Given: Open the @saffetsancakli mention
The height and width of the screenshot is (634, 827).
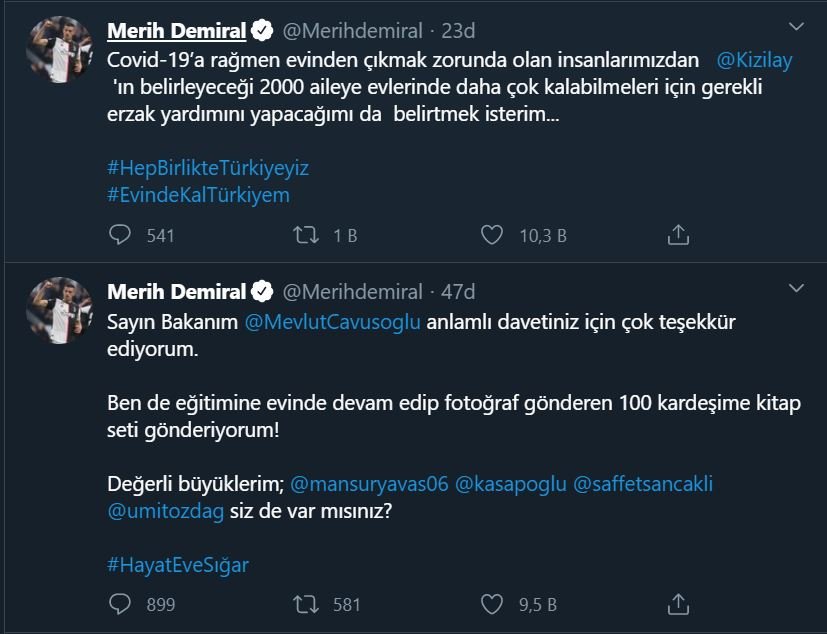Looking at the screenshot, I should (x=643, y=484).
